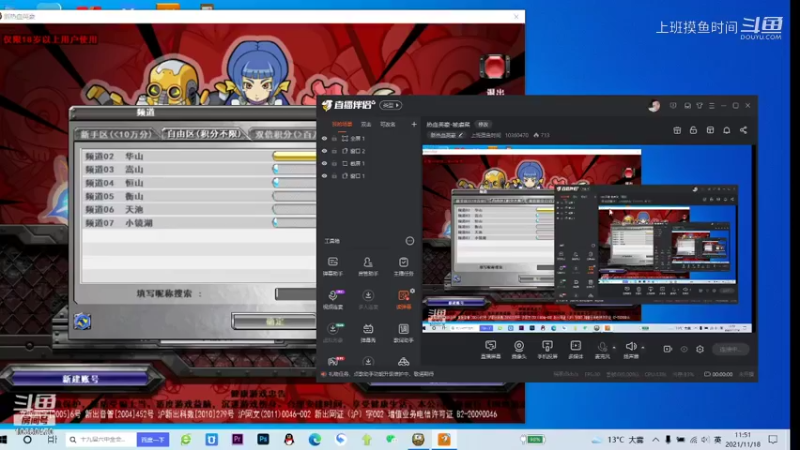This screenshot has width=800, height=450.
Task: Mute the 麦克风 microphone
Action: point(603,349)
